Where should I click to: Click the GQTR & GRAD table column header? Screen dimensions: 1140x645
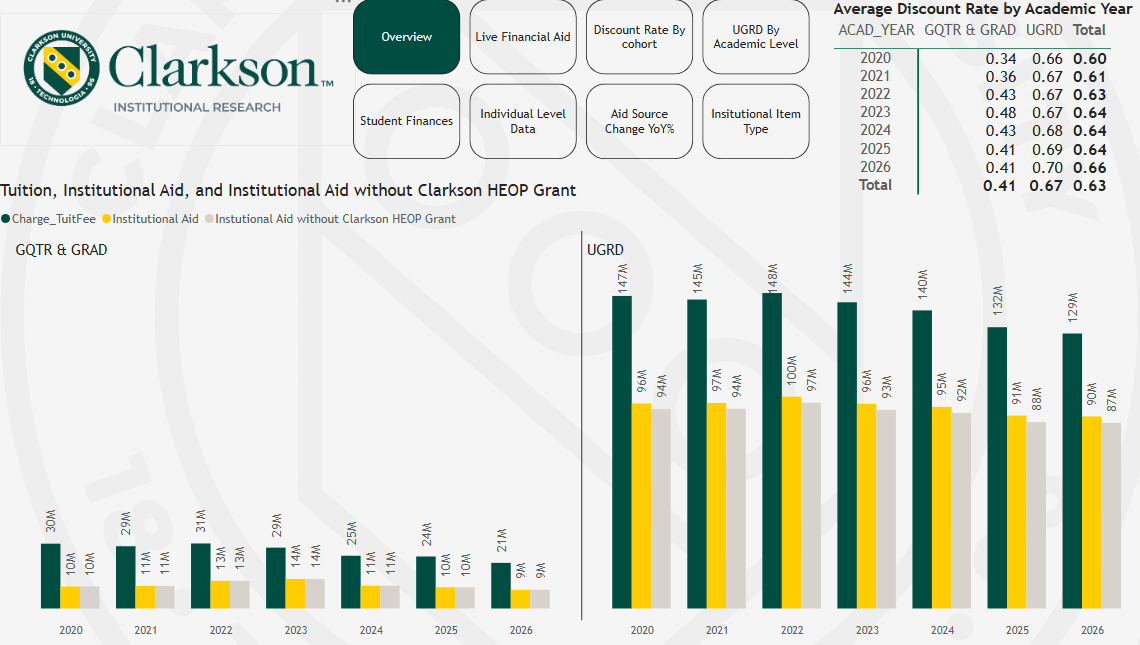click(x=970, y=30)
